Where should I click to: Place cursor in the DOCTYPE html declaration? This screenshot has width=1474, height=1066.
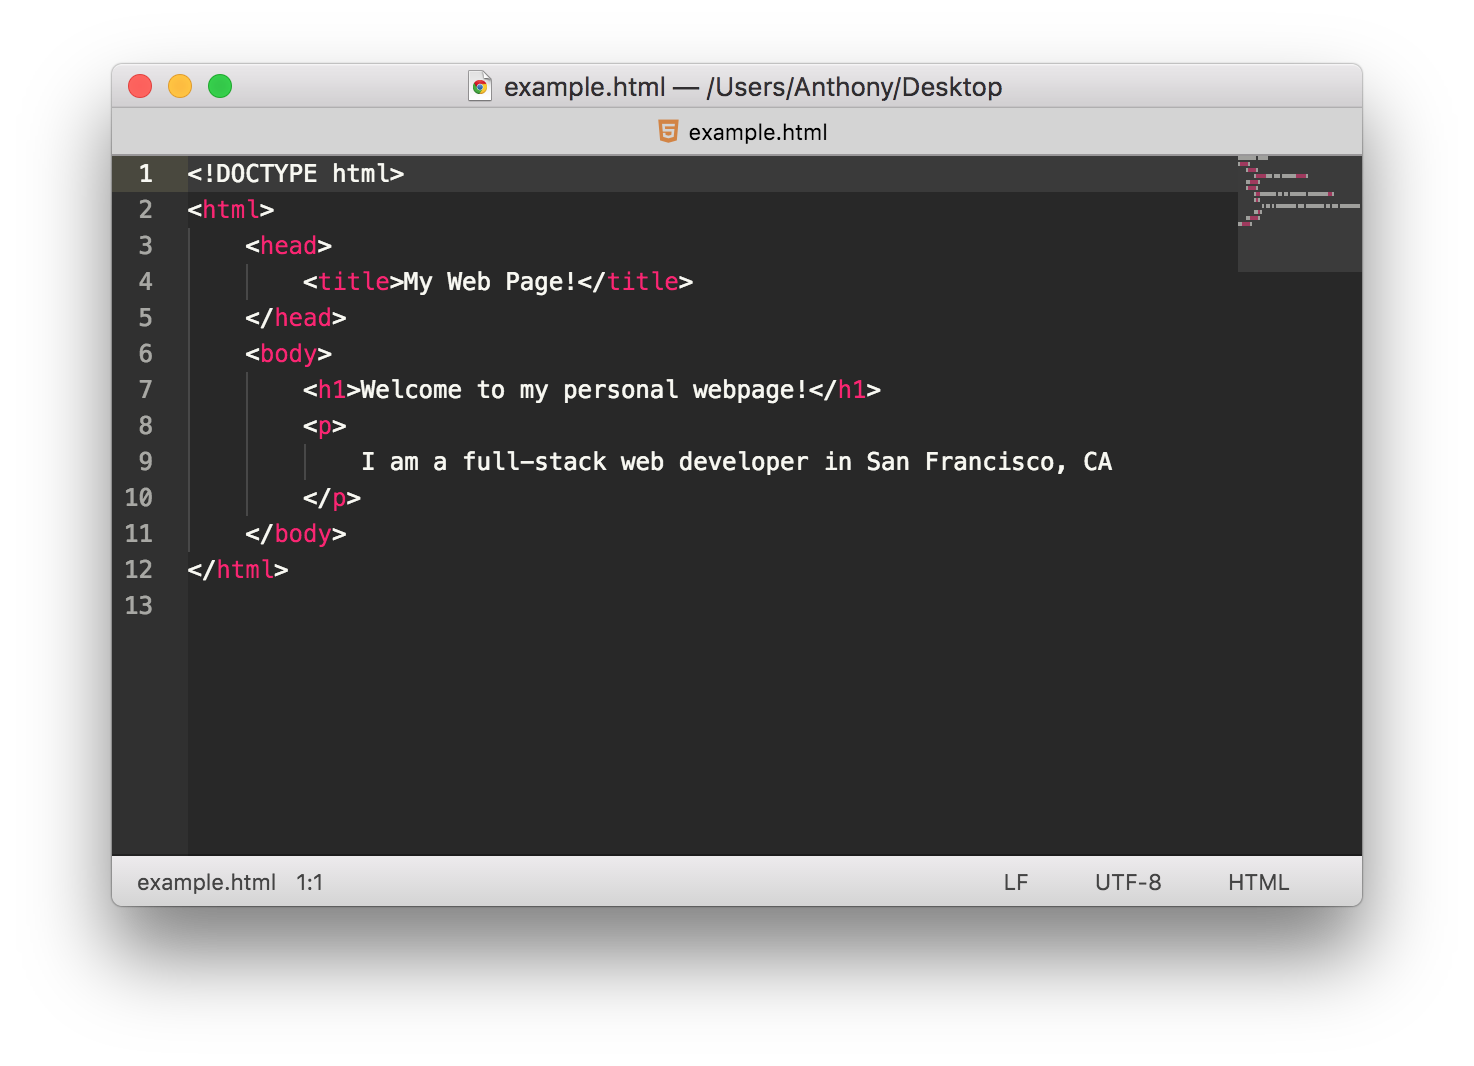[296, 174]
